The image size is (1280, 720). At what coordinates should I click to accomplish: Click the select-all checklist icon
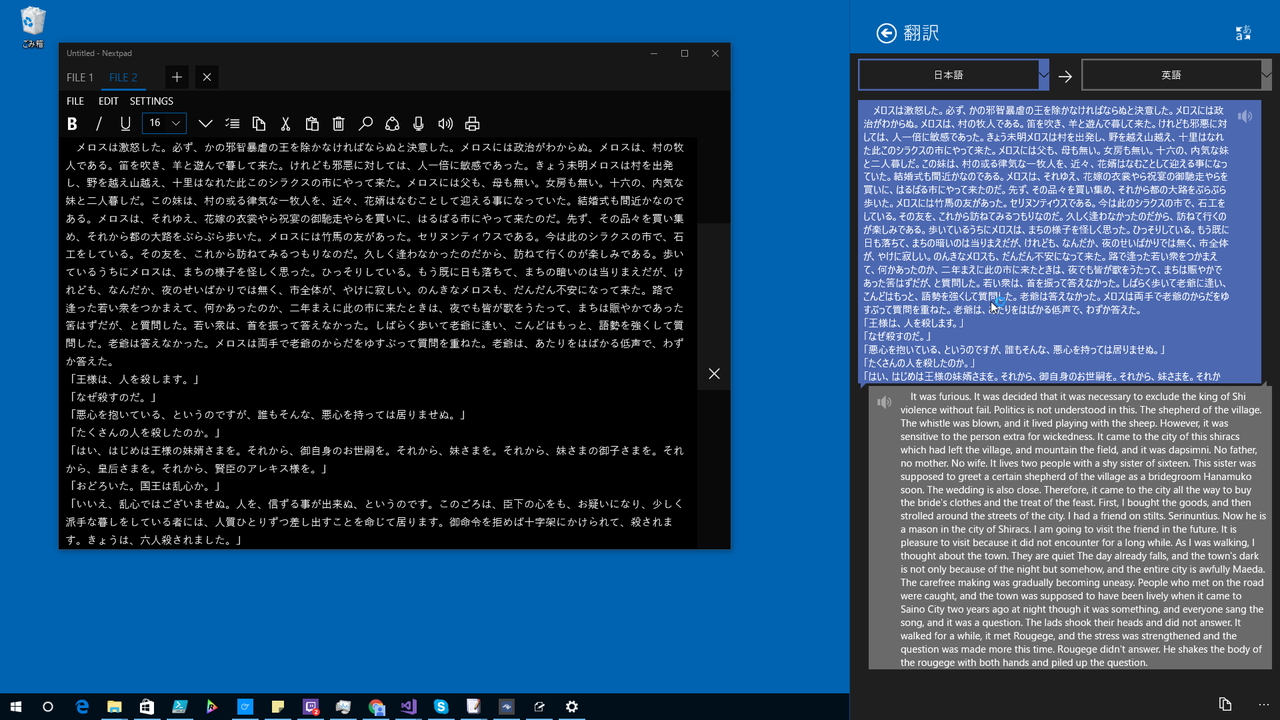point(232,124)
